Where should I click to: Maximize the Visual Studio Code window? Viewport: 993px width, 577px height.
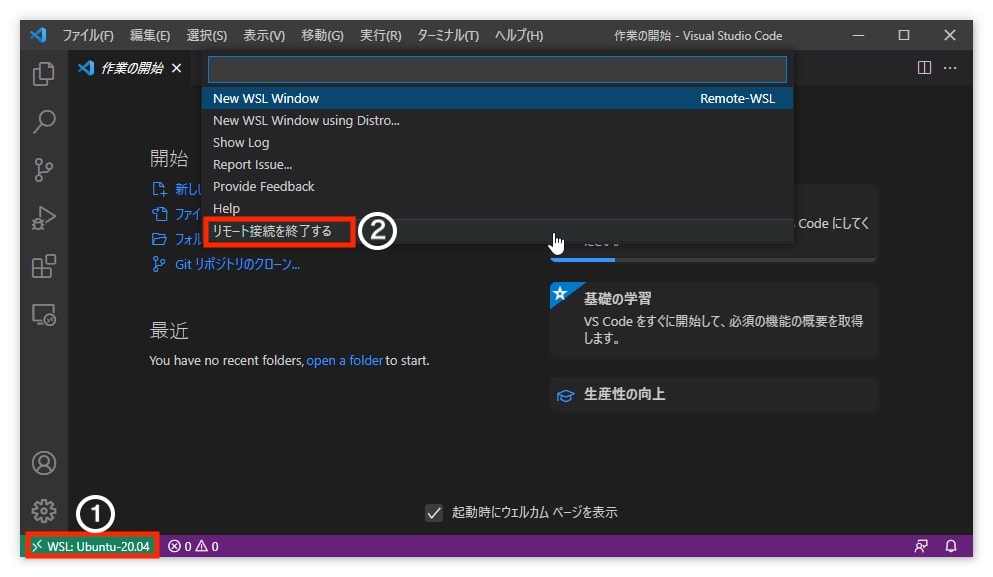(904, 35)
